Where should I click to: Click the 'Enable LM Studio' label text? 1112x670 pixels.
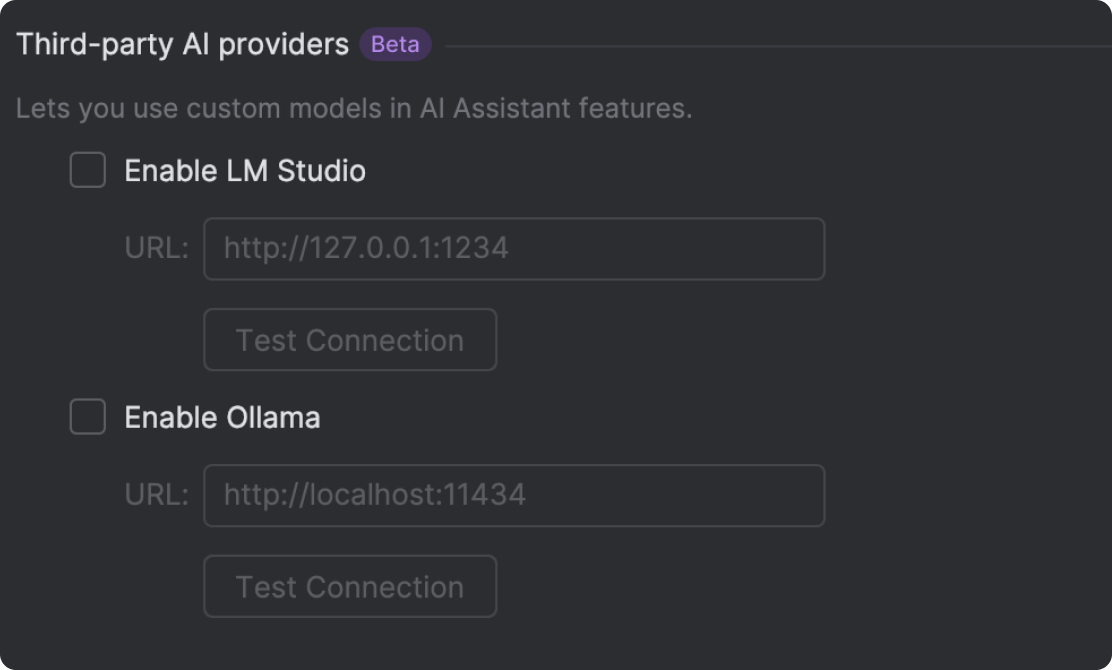244,171
